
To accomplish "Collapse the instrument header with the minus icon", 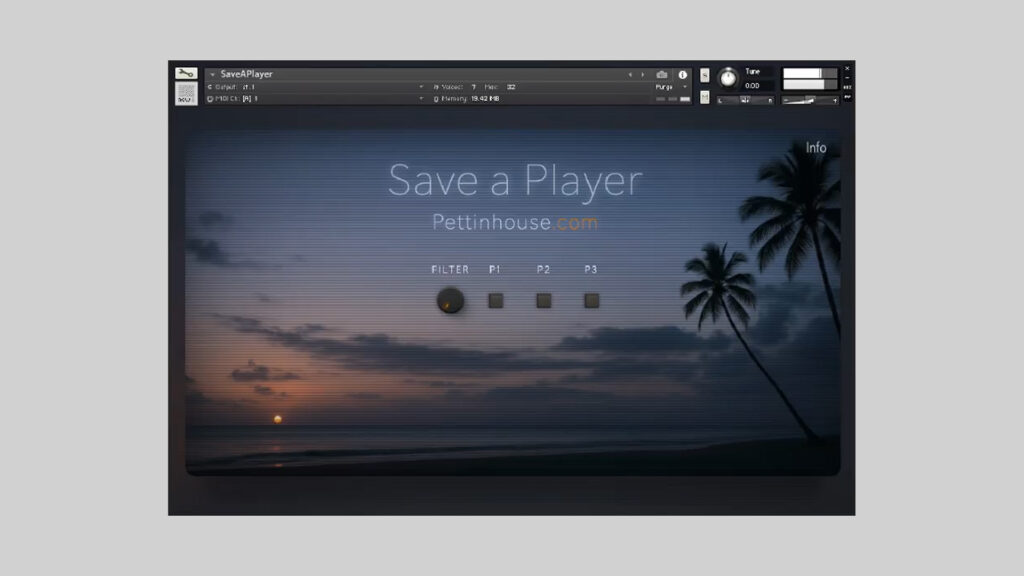I will click(847, 77).
